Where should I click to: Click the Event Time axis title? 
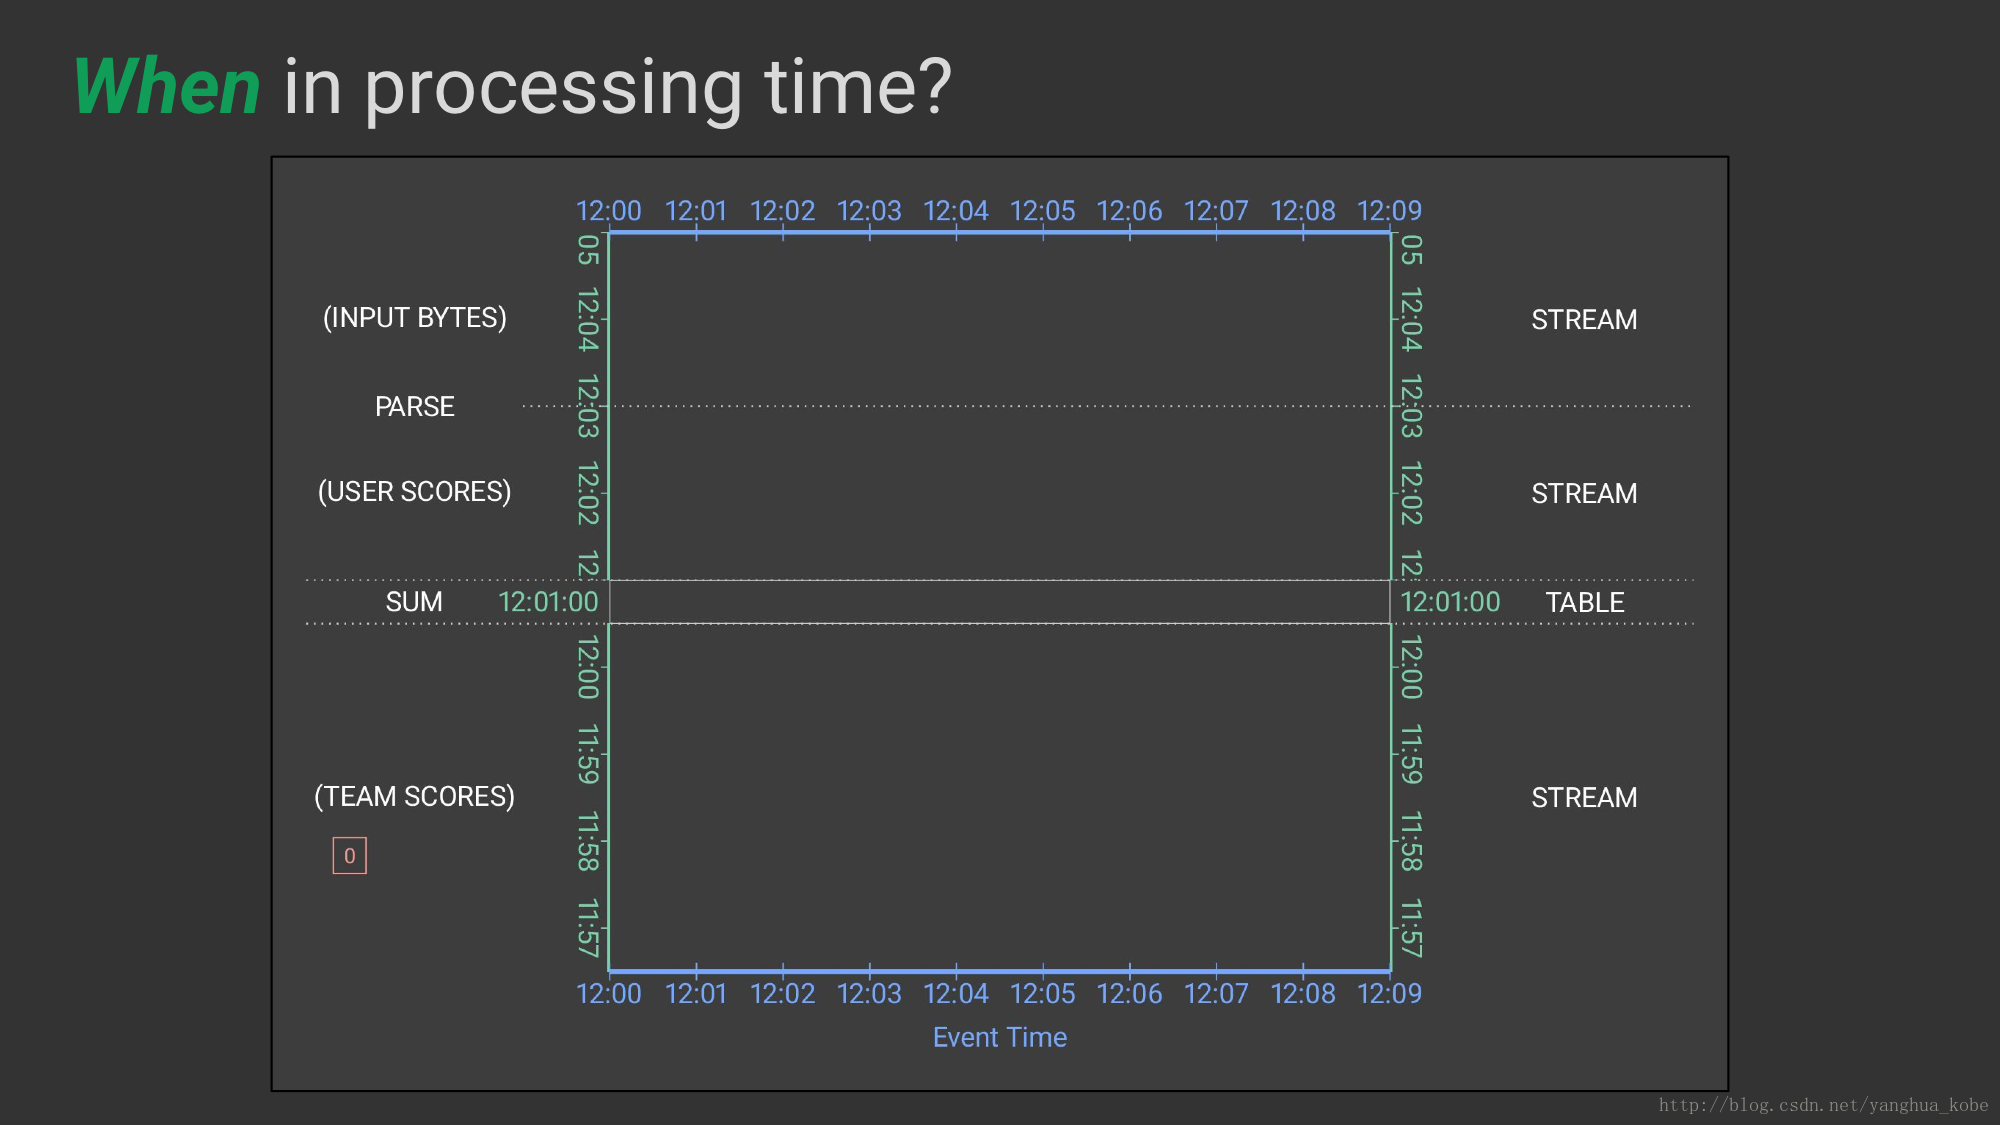click(x=999, y=1038)
